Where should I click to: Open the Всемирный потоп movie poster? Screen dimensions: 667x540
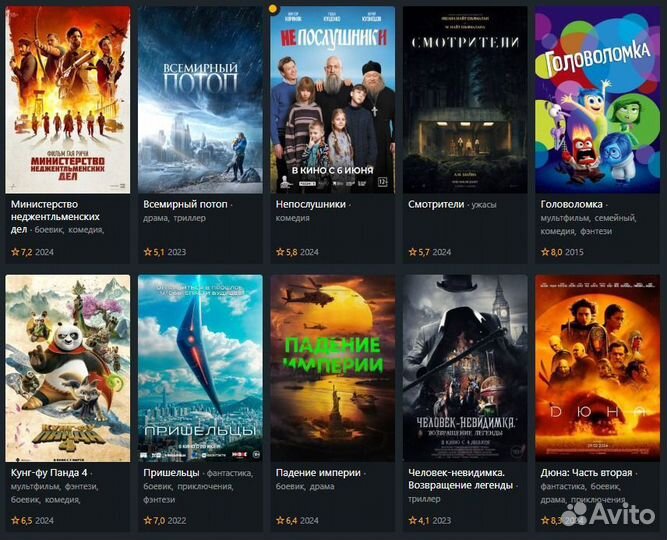200,100
